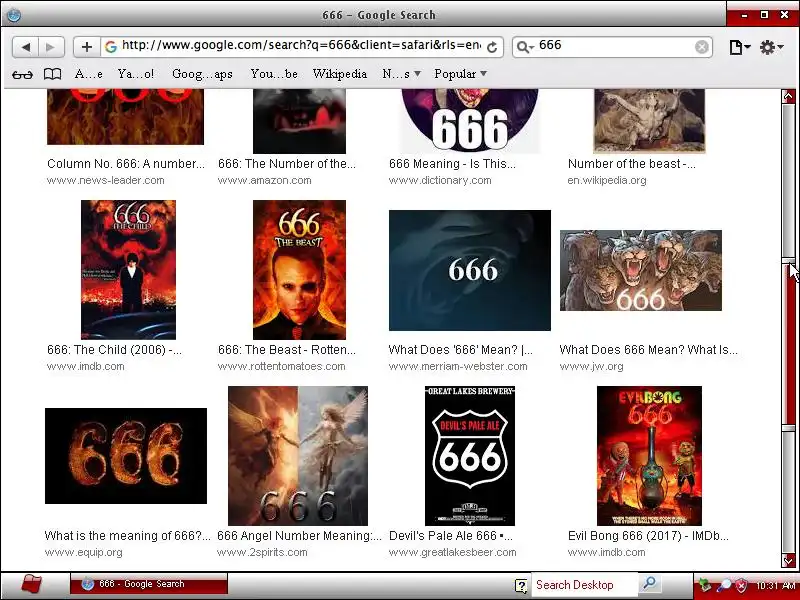
Task: Expand the Popular bookmarks folder
Action: [x=460, y=74]
